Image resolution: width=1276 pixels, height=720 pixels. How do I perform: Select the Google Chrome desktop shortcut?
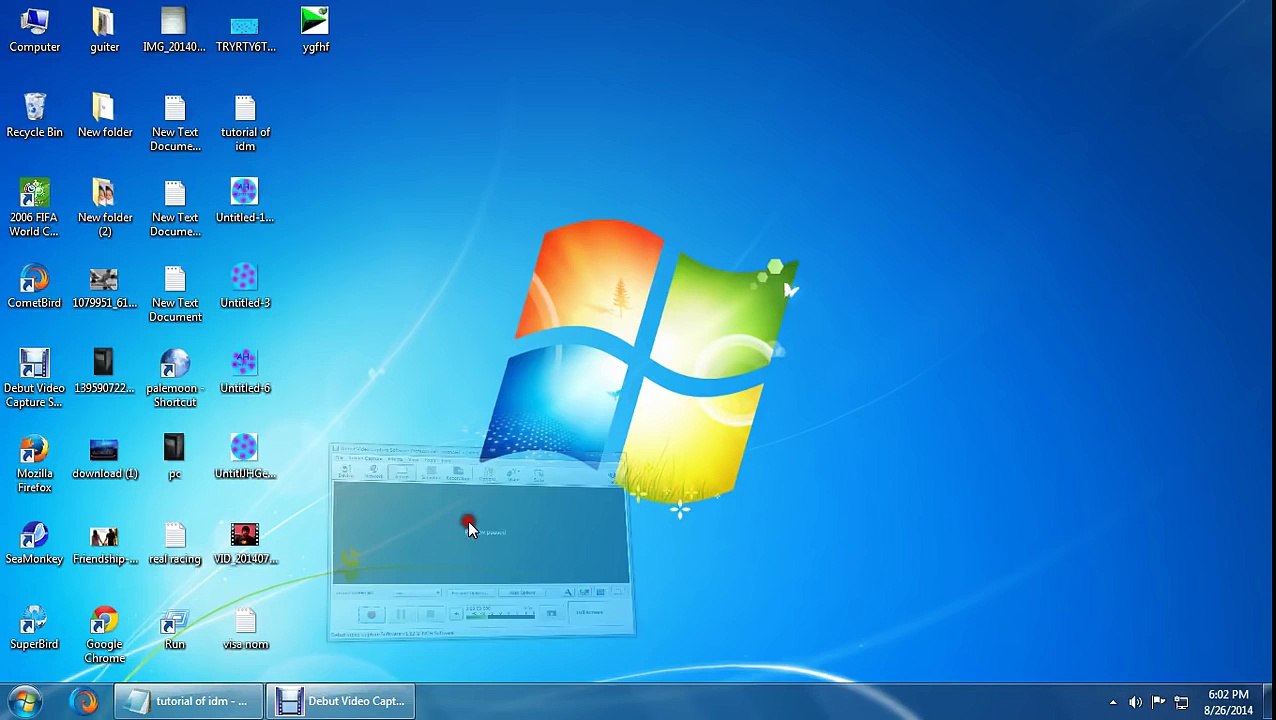click(104, 635)
